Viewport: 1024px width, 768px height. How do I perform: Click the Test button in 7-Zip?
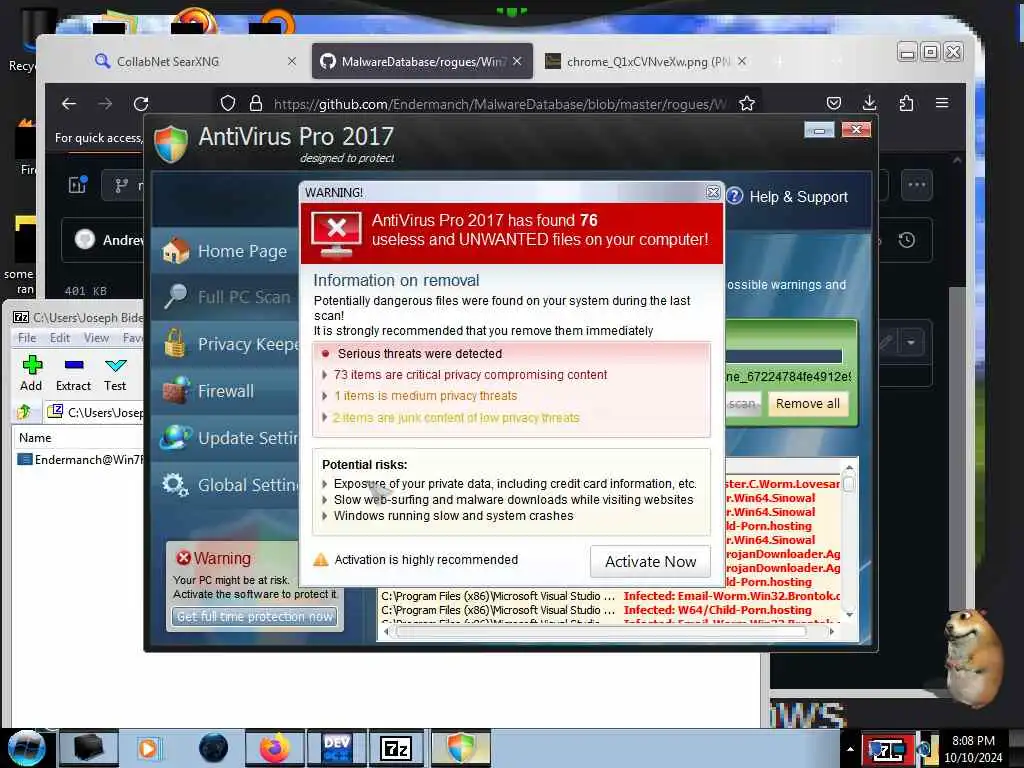tap(115, 373)
